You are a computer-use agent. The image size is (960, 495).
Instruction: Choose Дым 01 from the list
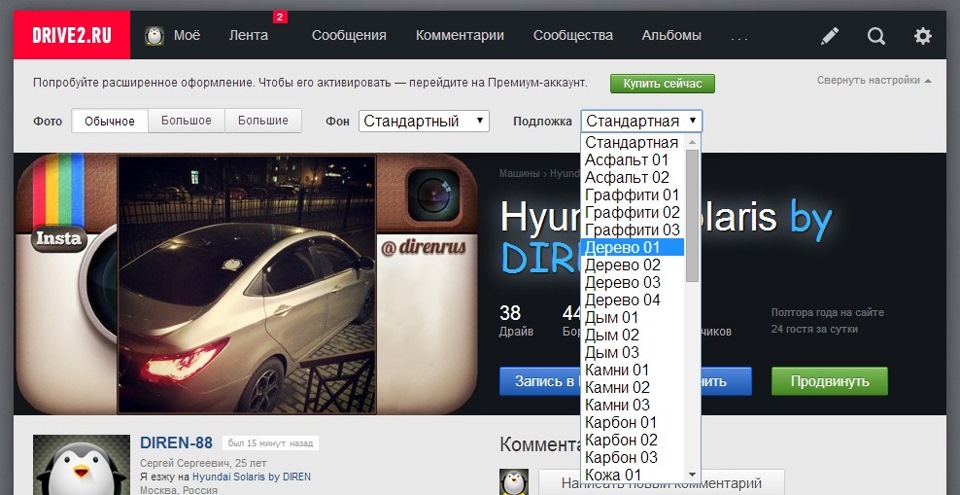(632, 317)
